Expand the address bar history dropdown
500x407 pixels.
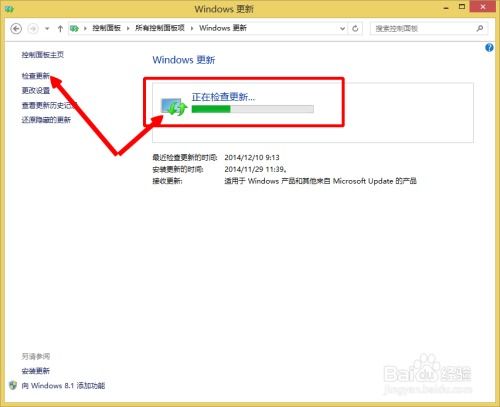[x=342, y=29]
